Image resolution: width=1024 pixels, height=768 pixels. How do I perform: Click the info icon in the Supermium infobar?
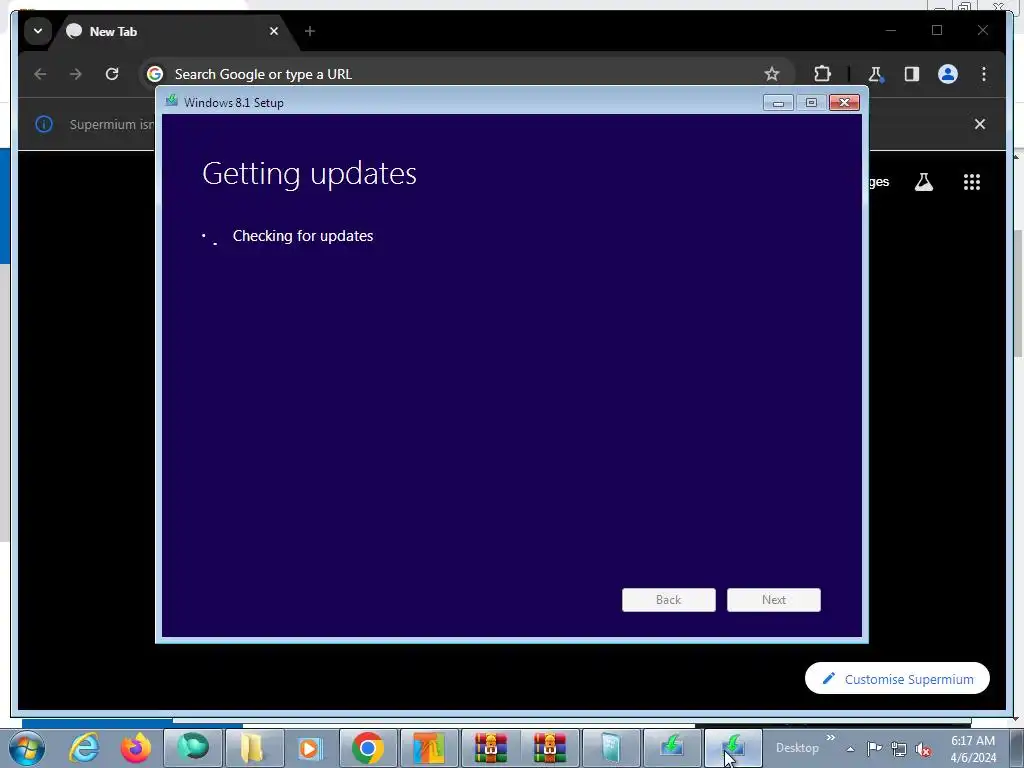(x=44, y=124)
